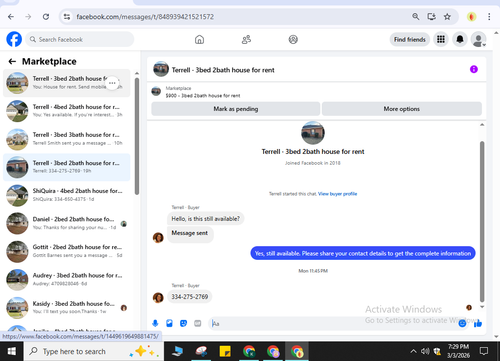Click the zoom magnifier icon in address bar
Screen dimensions: 500x361
click(416, 17)
